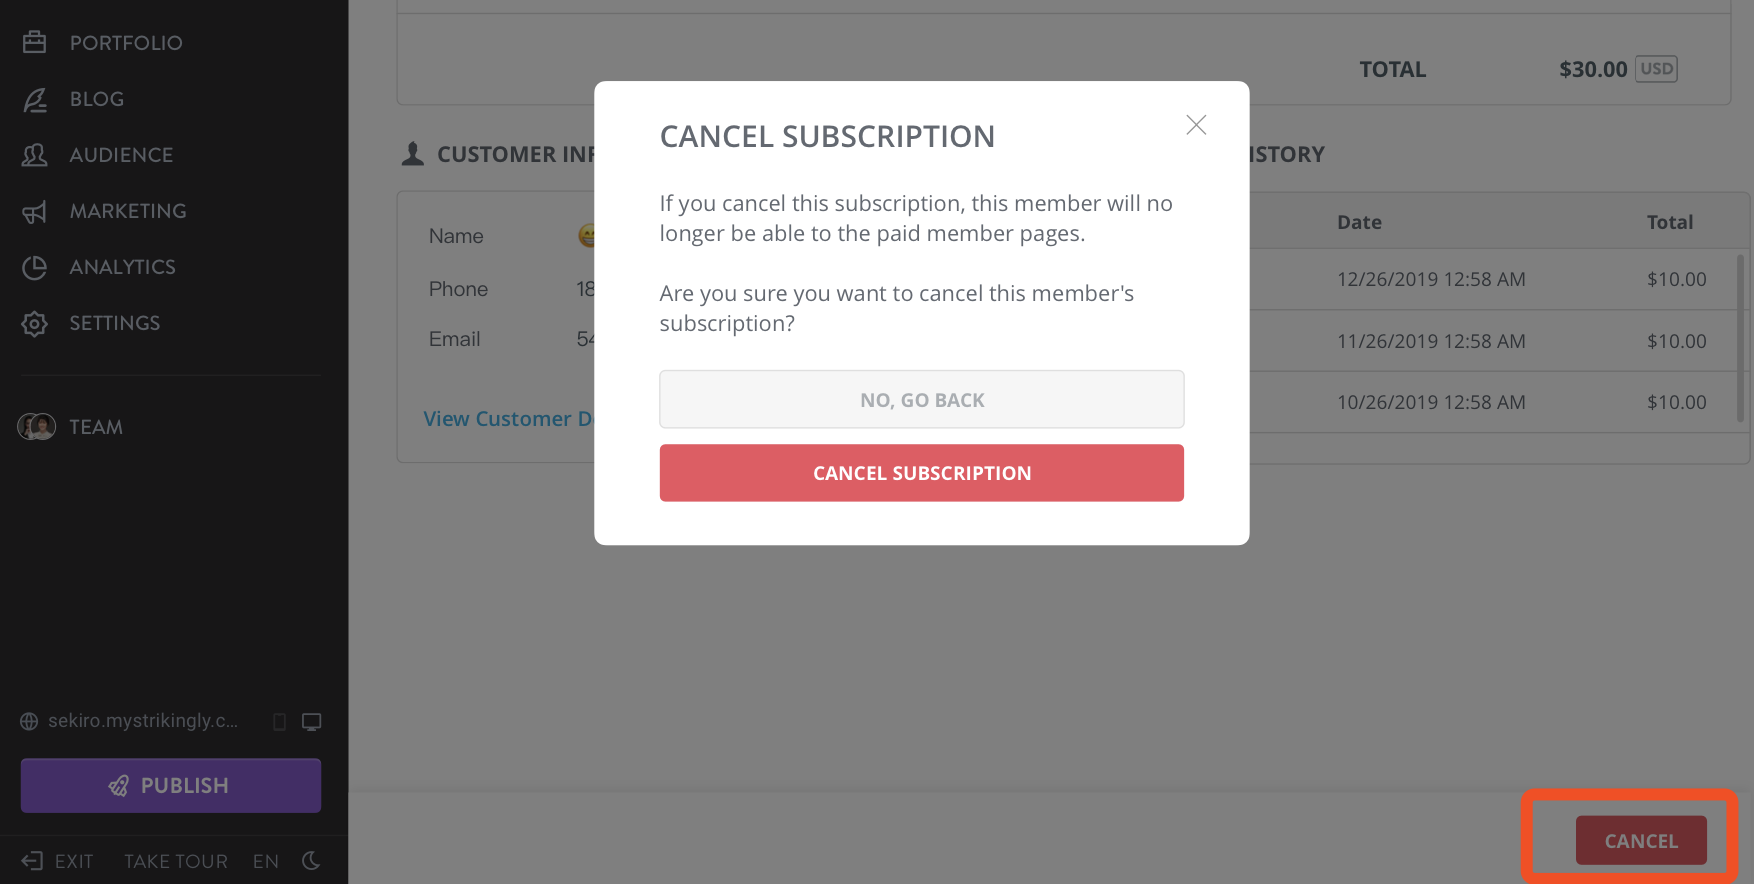Close the Cancel Subscription dialog
The width and height of the screenshot is (1754, 884).
(x=1196, y=125)
